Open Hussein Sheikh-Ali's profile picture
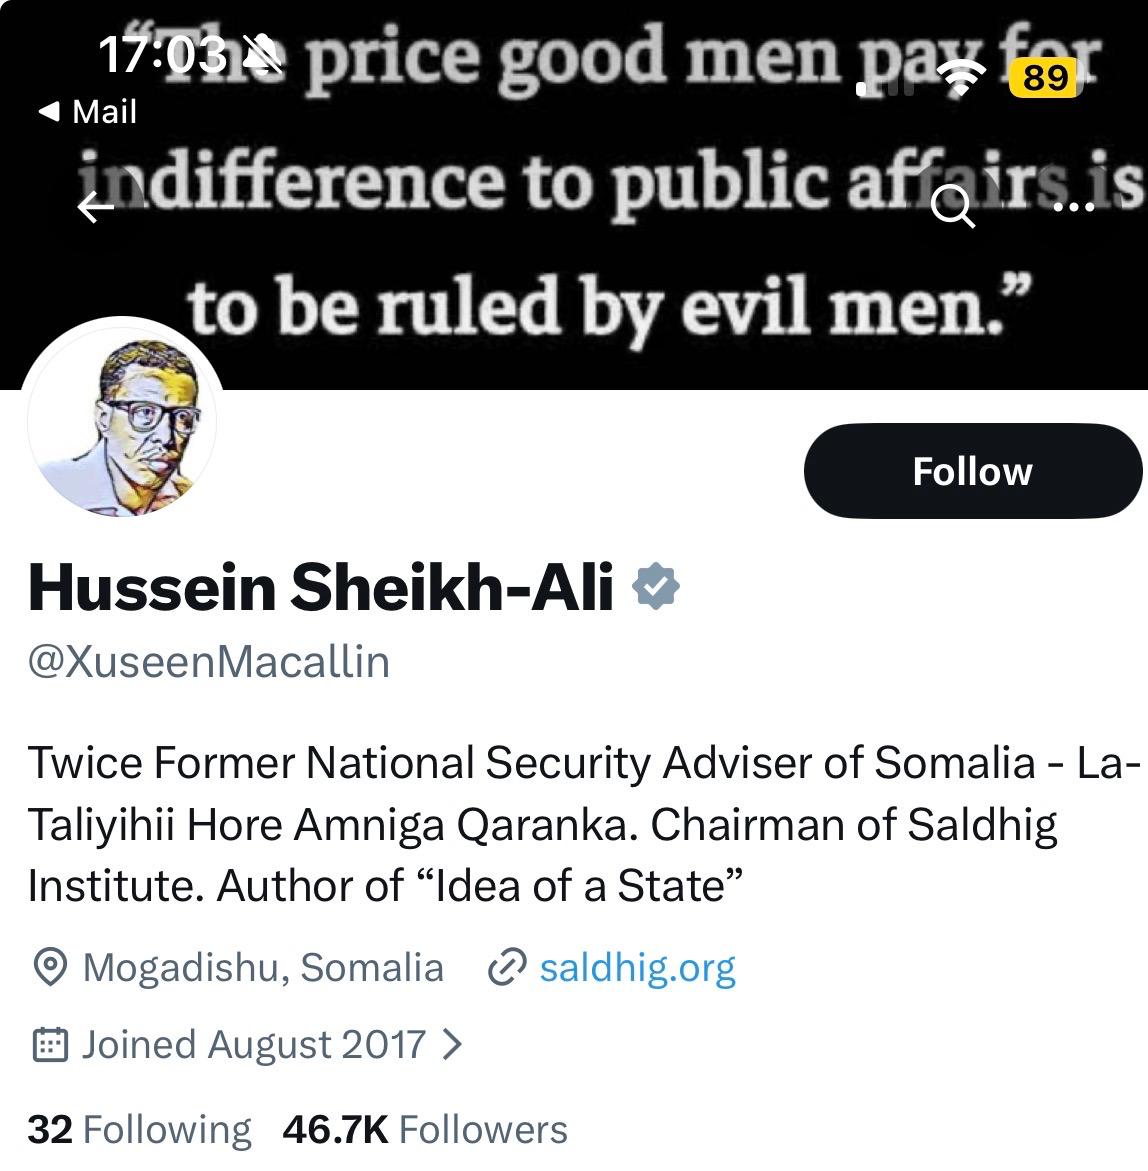The width and height of the screenshot is (1148, 1171). [x=122, y=420]
